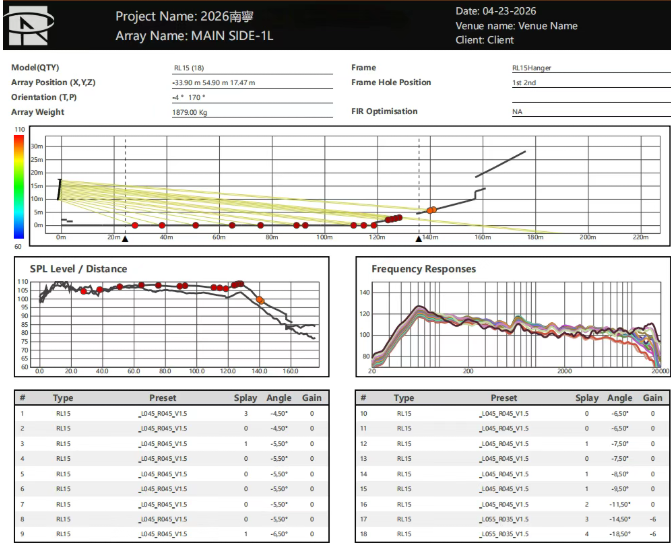Screen dimensions: 671x544
Task: Click the SPL color scale bar
Action: [x=19, y=187]
